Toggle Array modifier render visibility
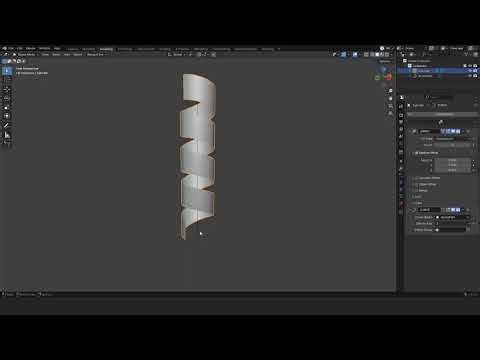The height and width of the screenshot is (360, 480). click(458, 131)
